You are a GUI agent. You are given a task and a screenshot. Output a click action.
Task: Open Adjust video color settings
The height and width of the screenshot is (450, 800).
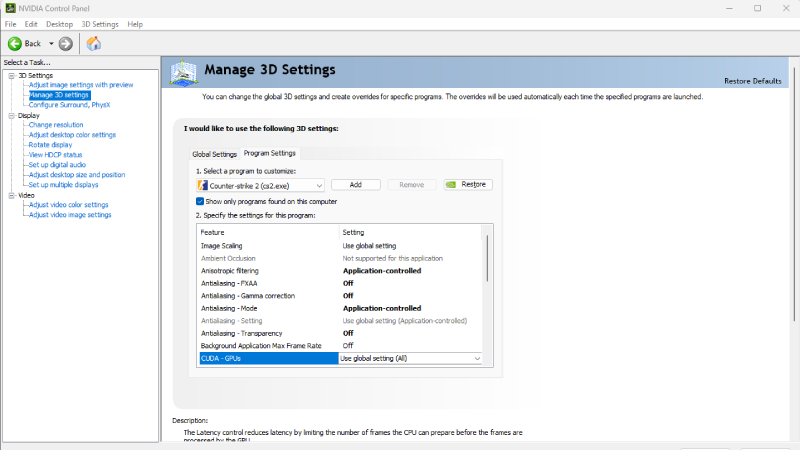pyautogui.click(x=68, y=205)
